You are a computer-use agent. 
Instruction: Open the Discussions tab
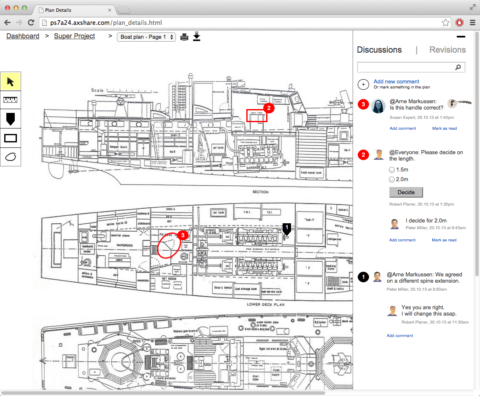click(x=379, y=50)
